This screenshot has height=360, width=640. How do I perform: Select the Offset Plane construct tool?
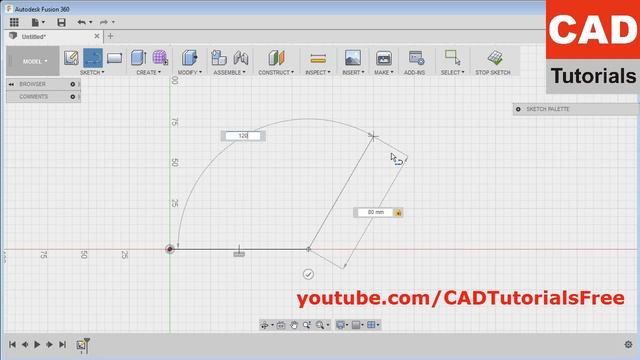[276, 58]
